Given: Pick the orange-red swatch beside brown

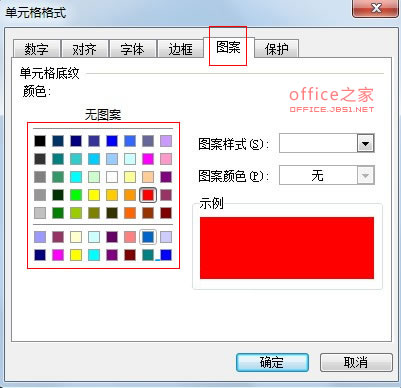Looking at the screenshot, I should point(130,213).
